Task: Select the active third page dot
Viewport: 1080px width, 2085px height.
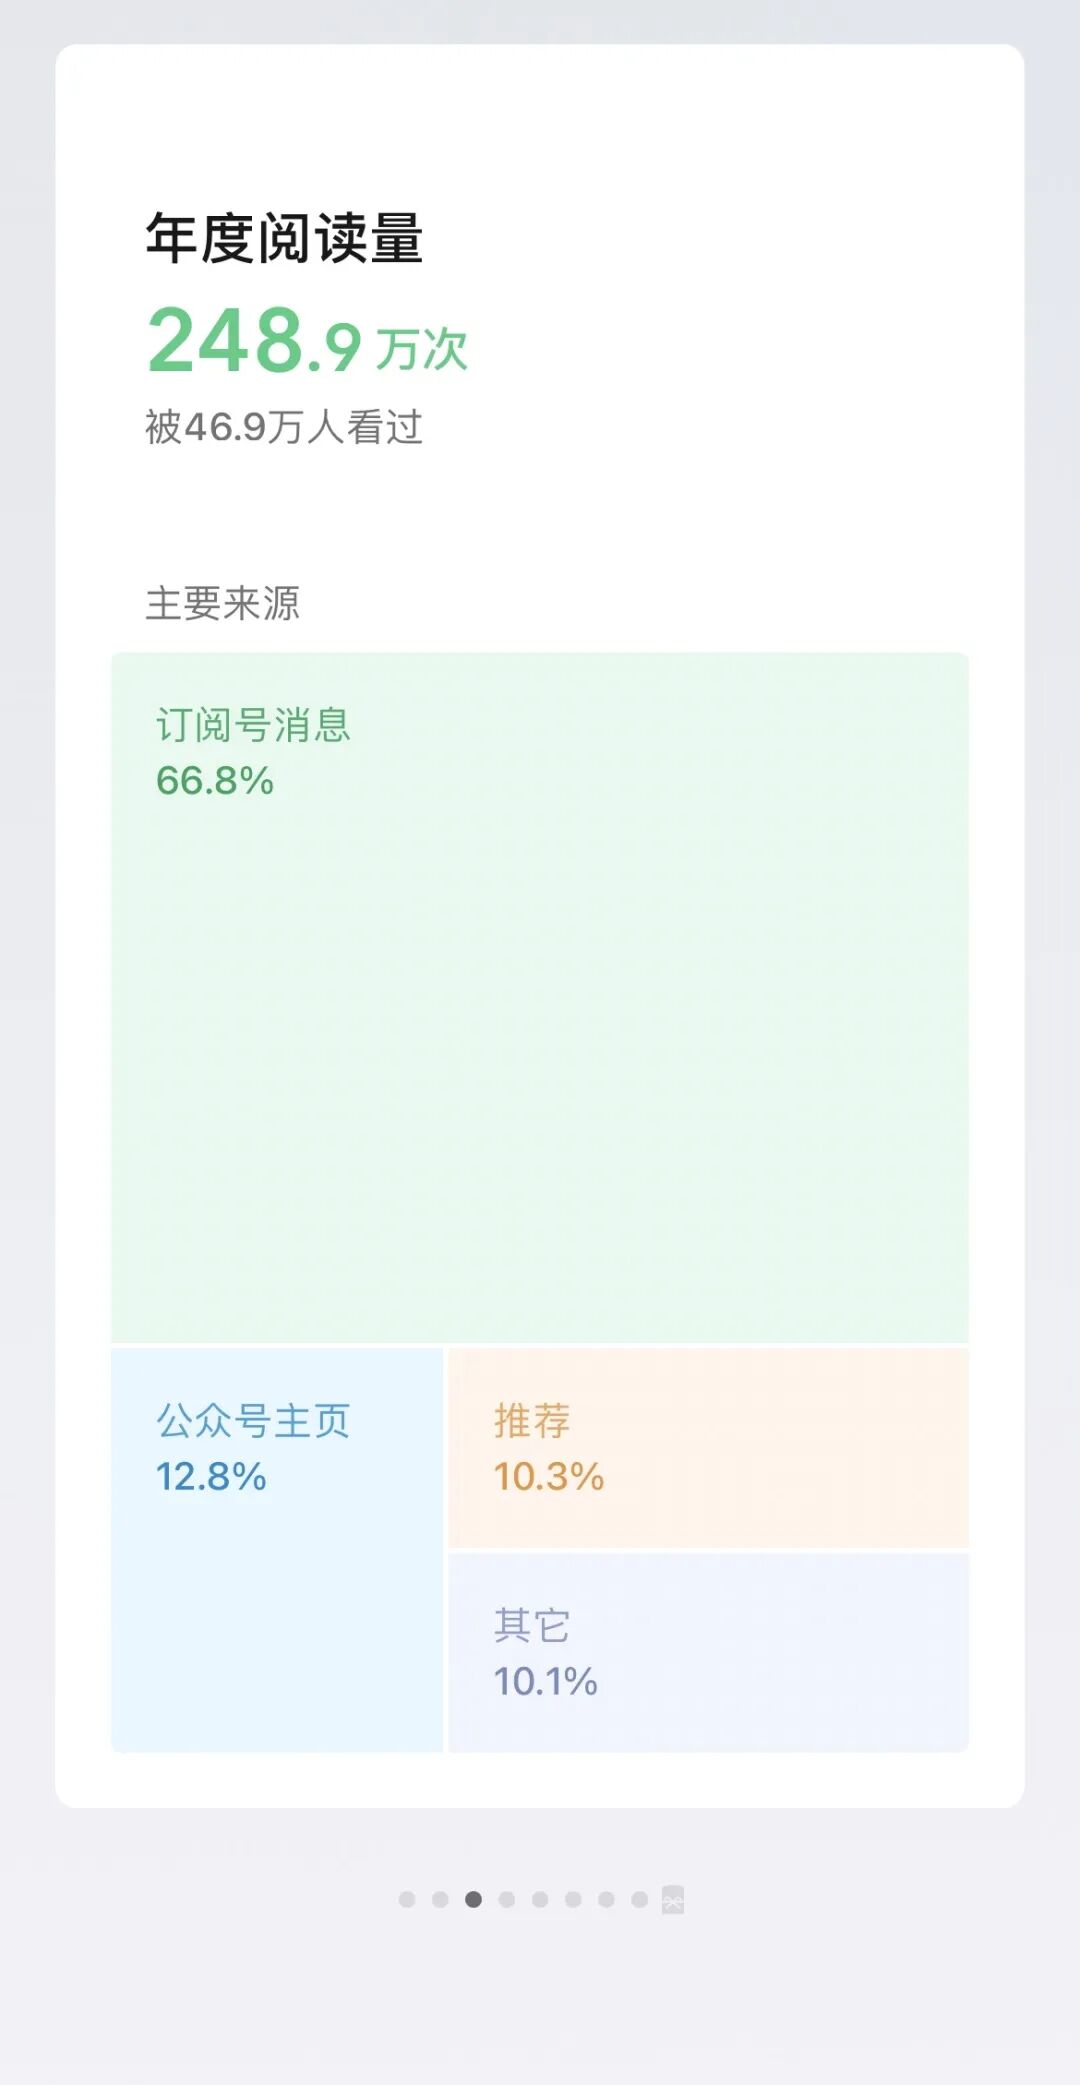Action: tap(474, 1899)
